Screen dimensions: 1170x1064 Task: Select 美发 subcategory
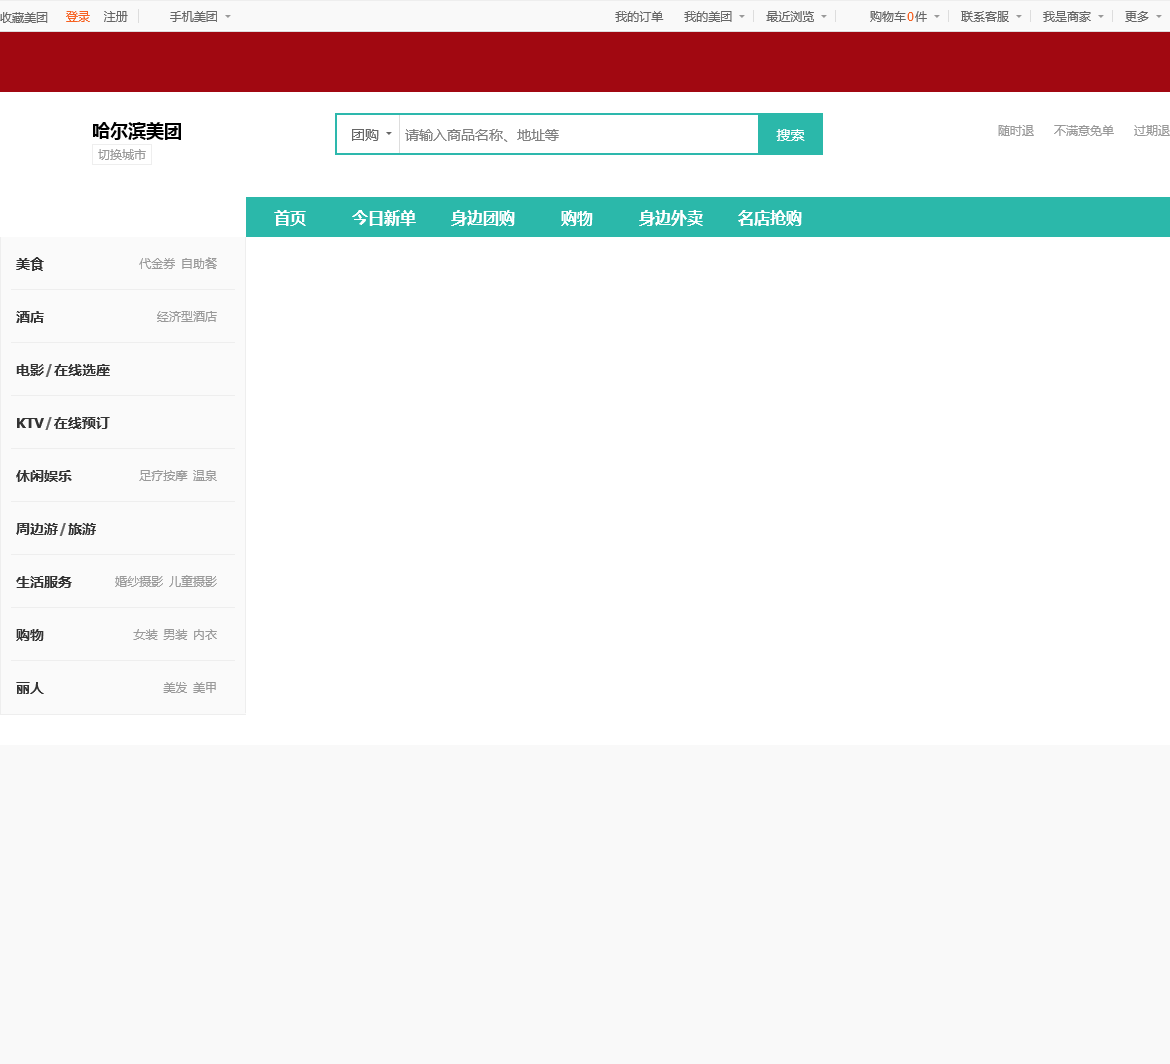click(x=175, y=687)
